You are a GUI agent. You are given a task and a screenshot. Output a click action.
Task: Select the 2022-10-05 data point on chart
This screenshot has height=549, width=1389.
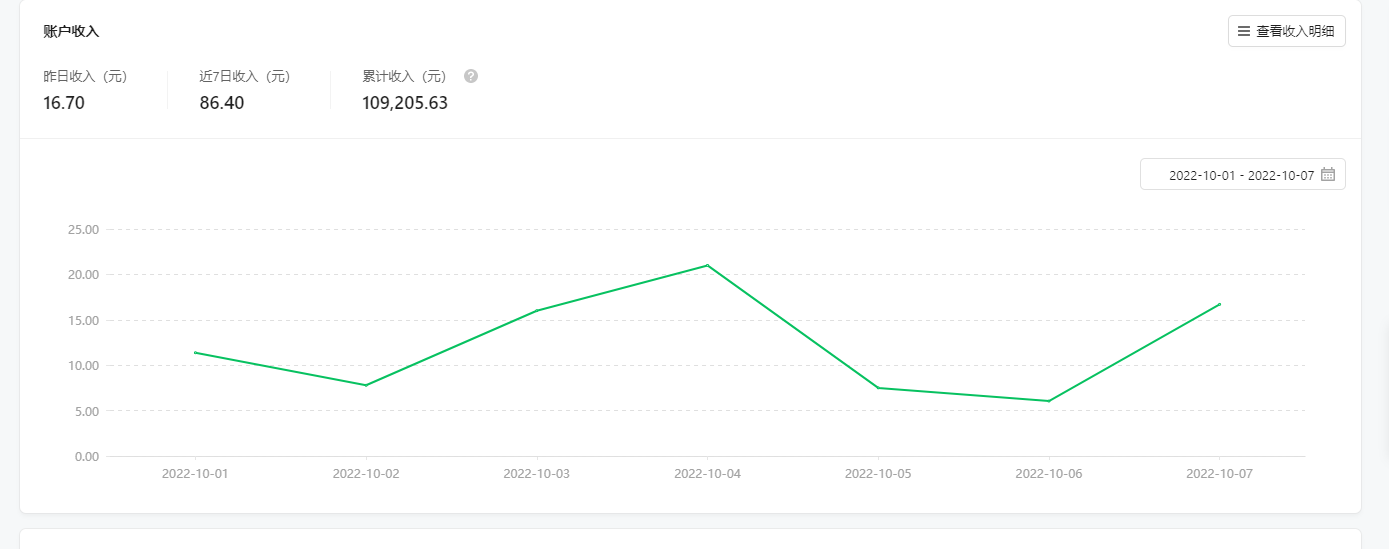tap(878, 387)
